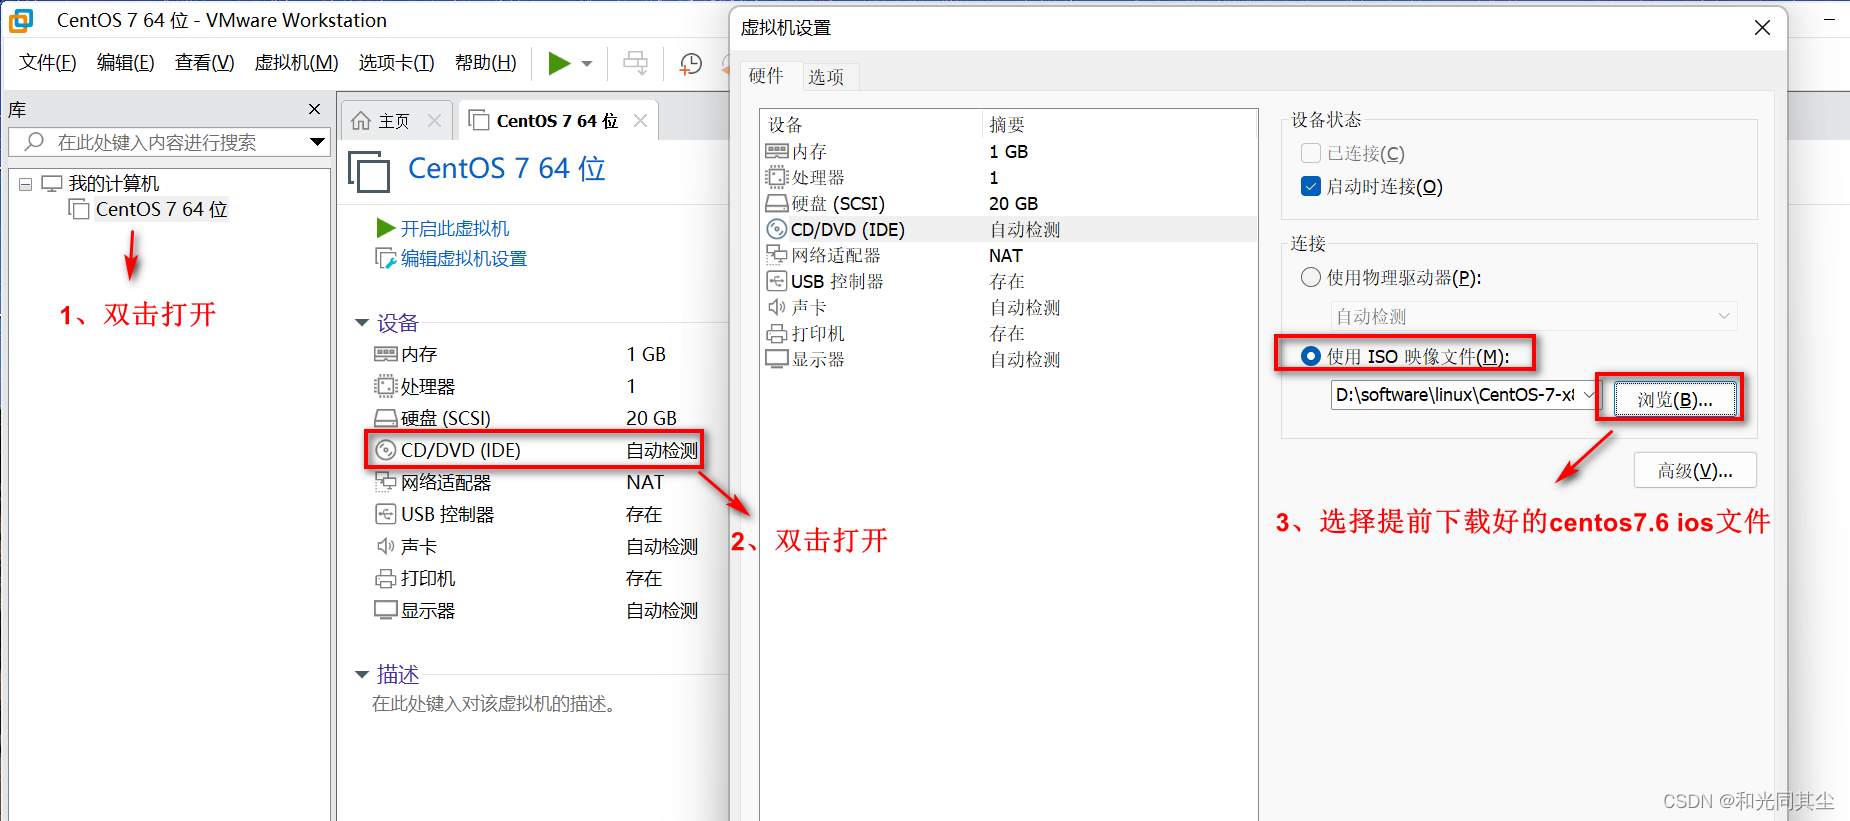The width and height of the screenshot is (1850, 821).
Task: Open the 文件(F) menu
Action: click(x=48, y=63)
